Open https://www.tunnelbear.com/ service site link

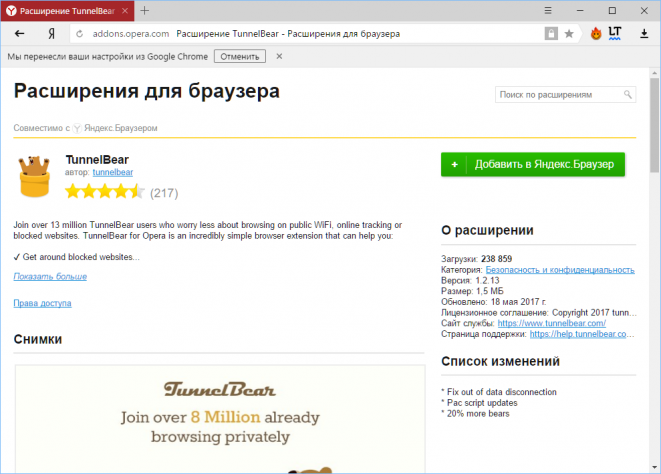(551, 323)
